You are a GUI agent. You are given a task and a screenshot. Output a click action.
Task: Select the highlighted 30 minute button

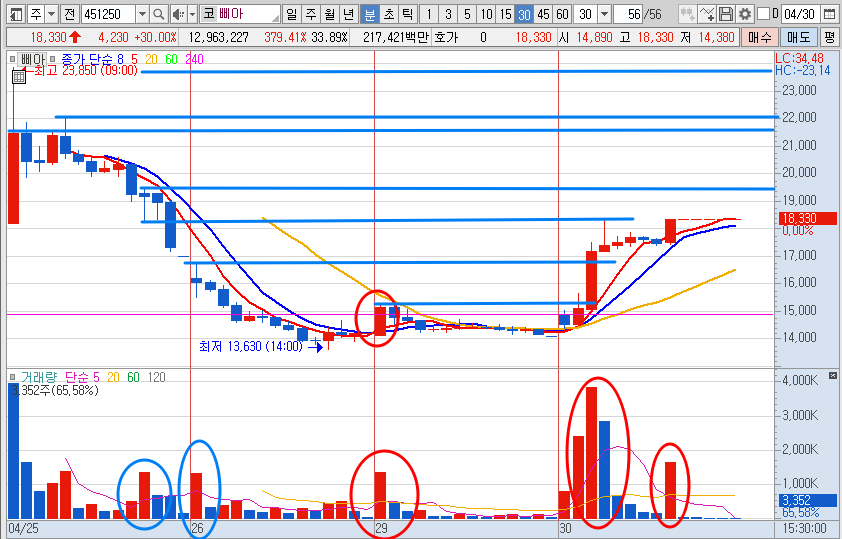tap(524, 14)
